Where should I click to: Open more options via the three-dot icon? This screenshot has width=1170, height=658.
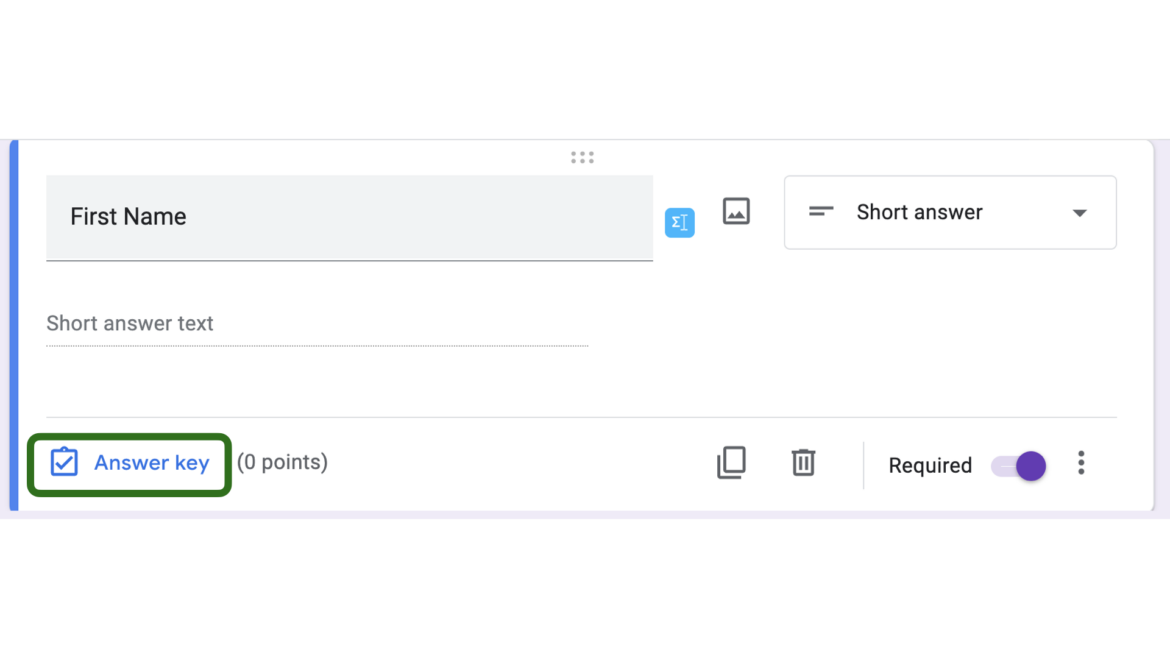click(1081, 463)
